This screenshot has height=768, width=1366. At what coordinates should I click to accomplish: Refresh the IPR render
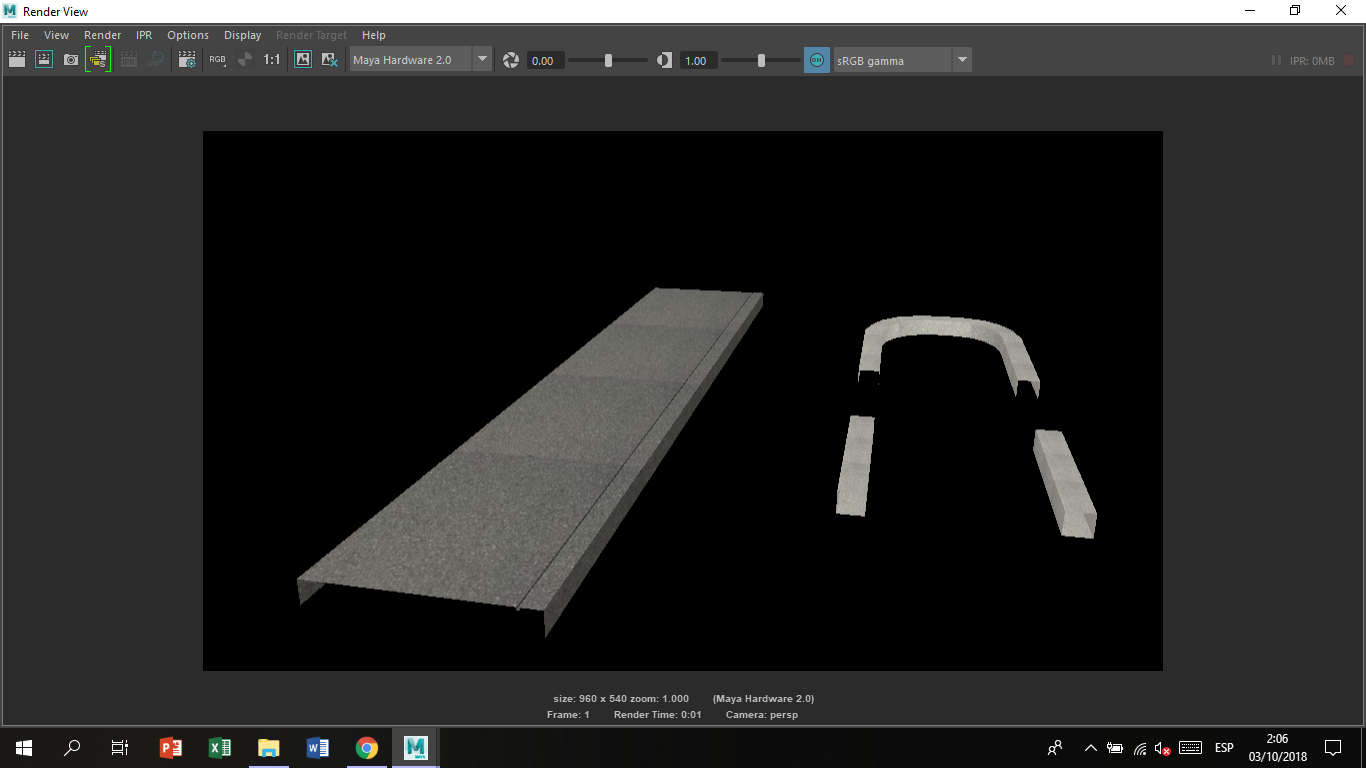pos(155,59)
